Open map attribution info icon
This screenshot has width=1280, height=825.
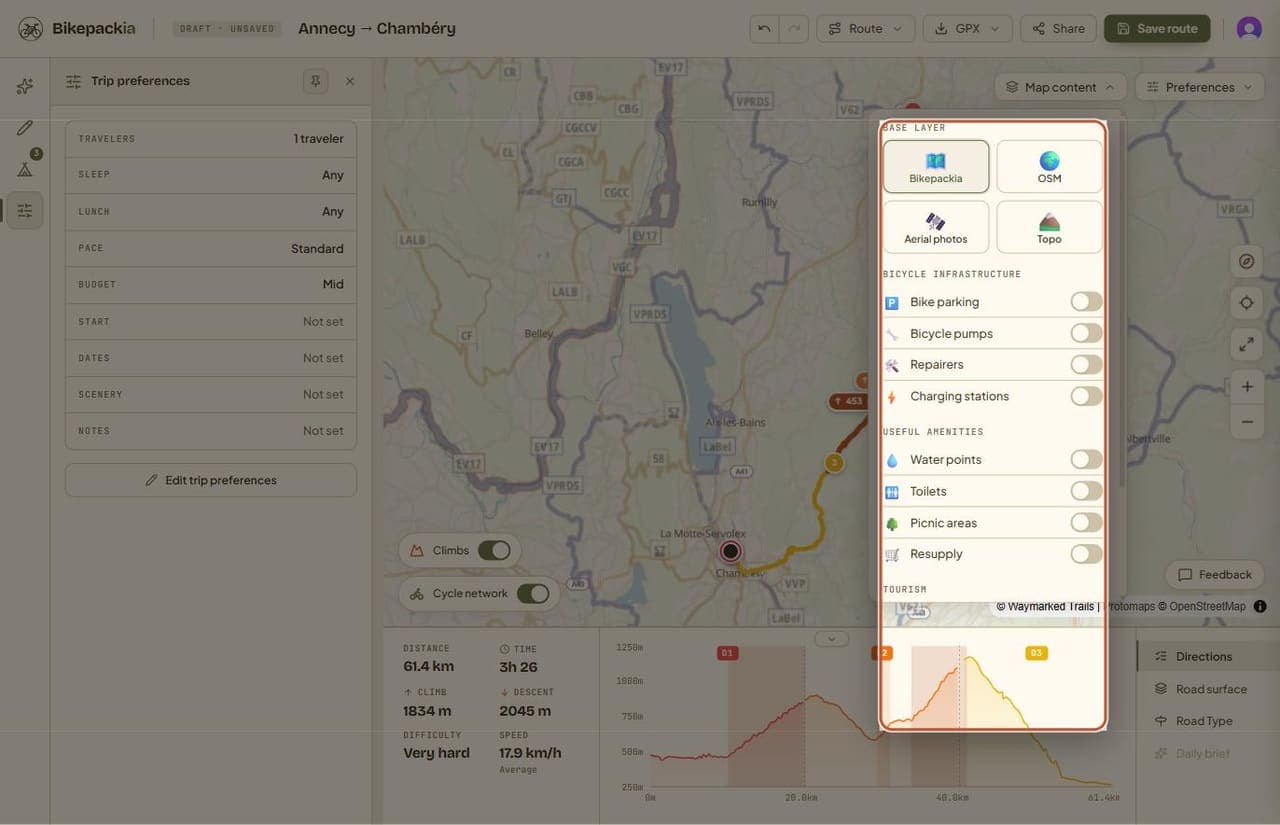(x=1260, y=606)
